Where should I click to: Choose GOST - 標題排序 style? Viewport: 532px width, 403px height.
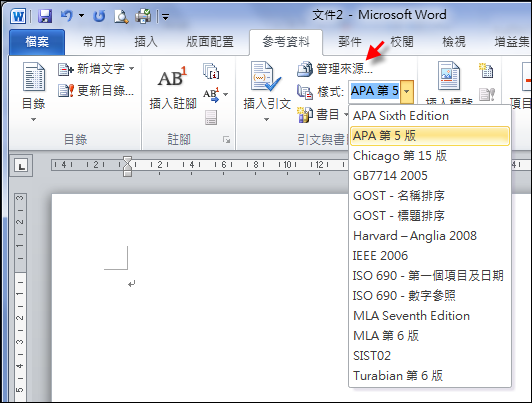[430, 216]
